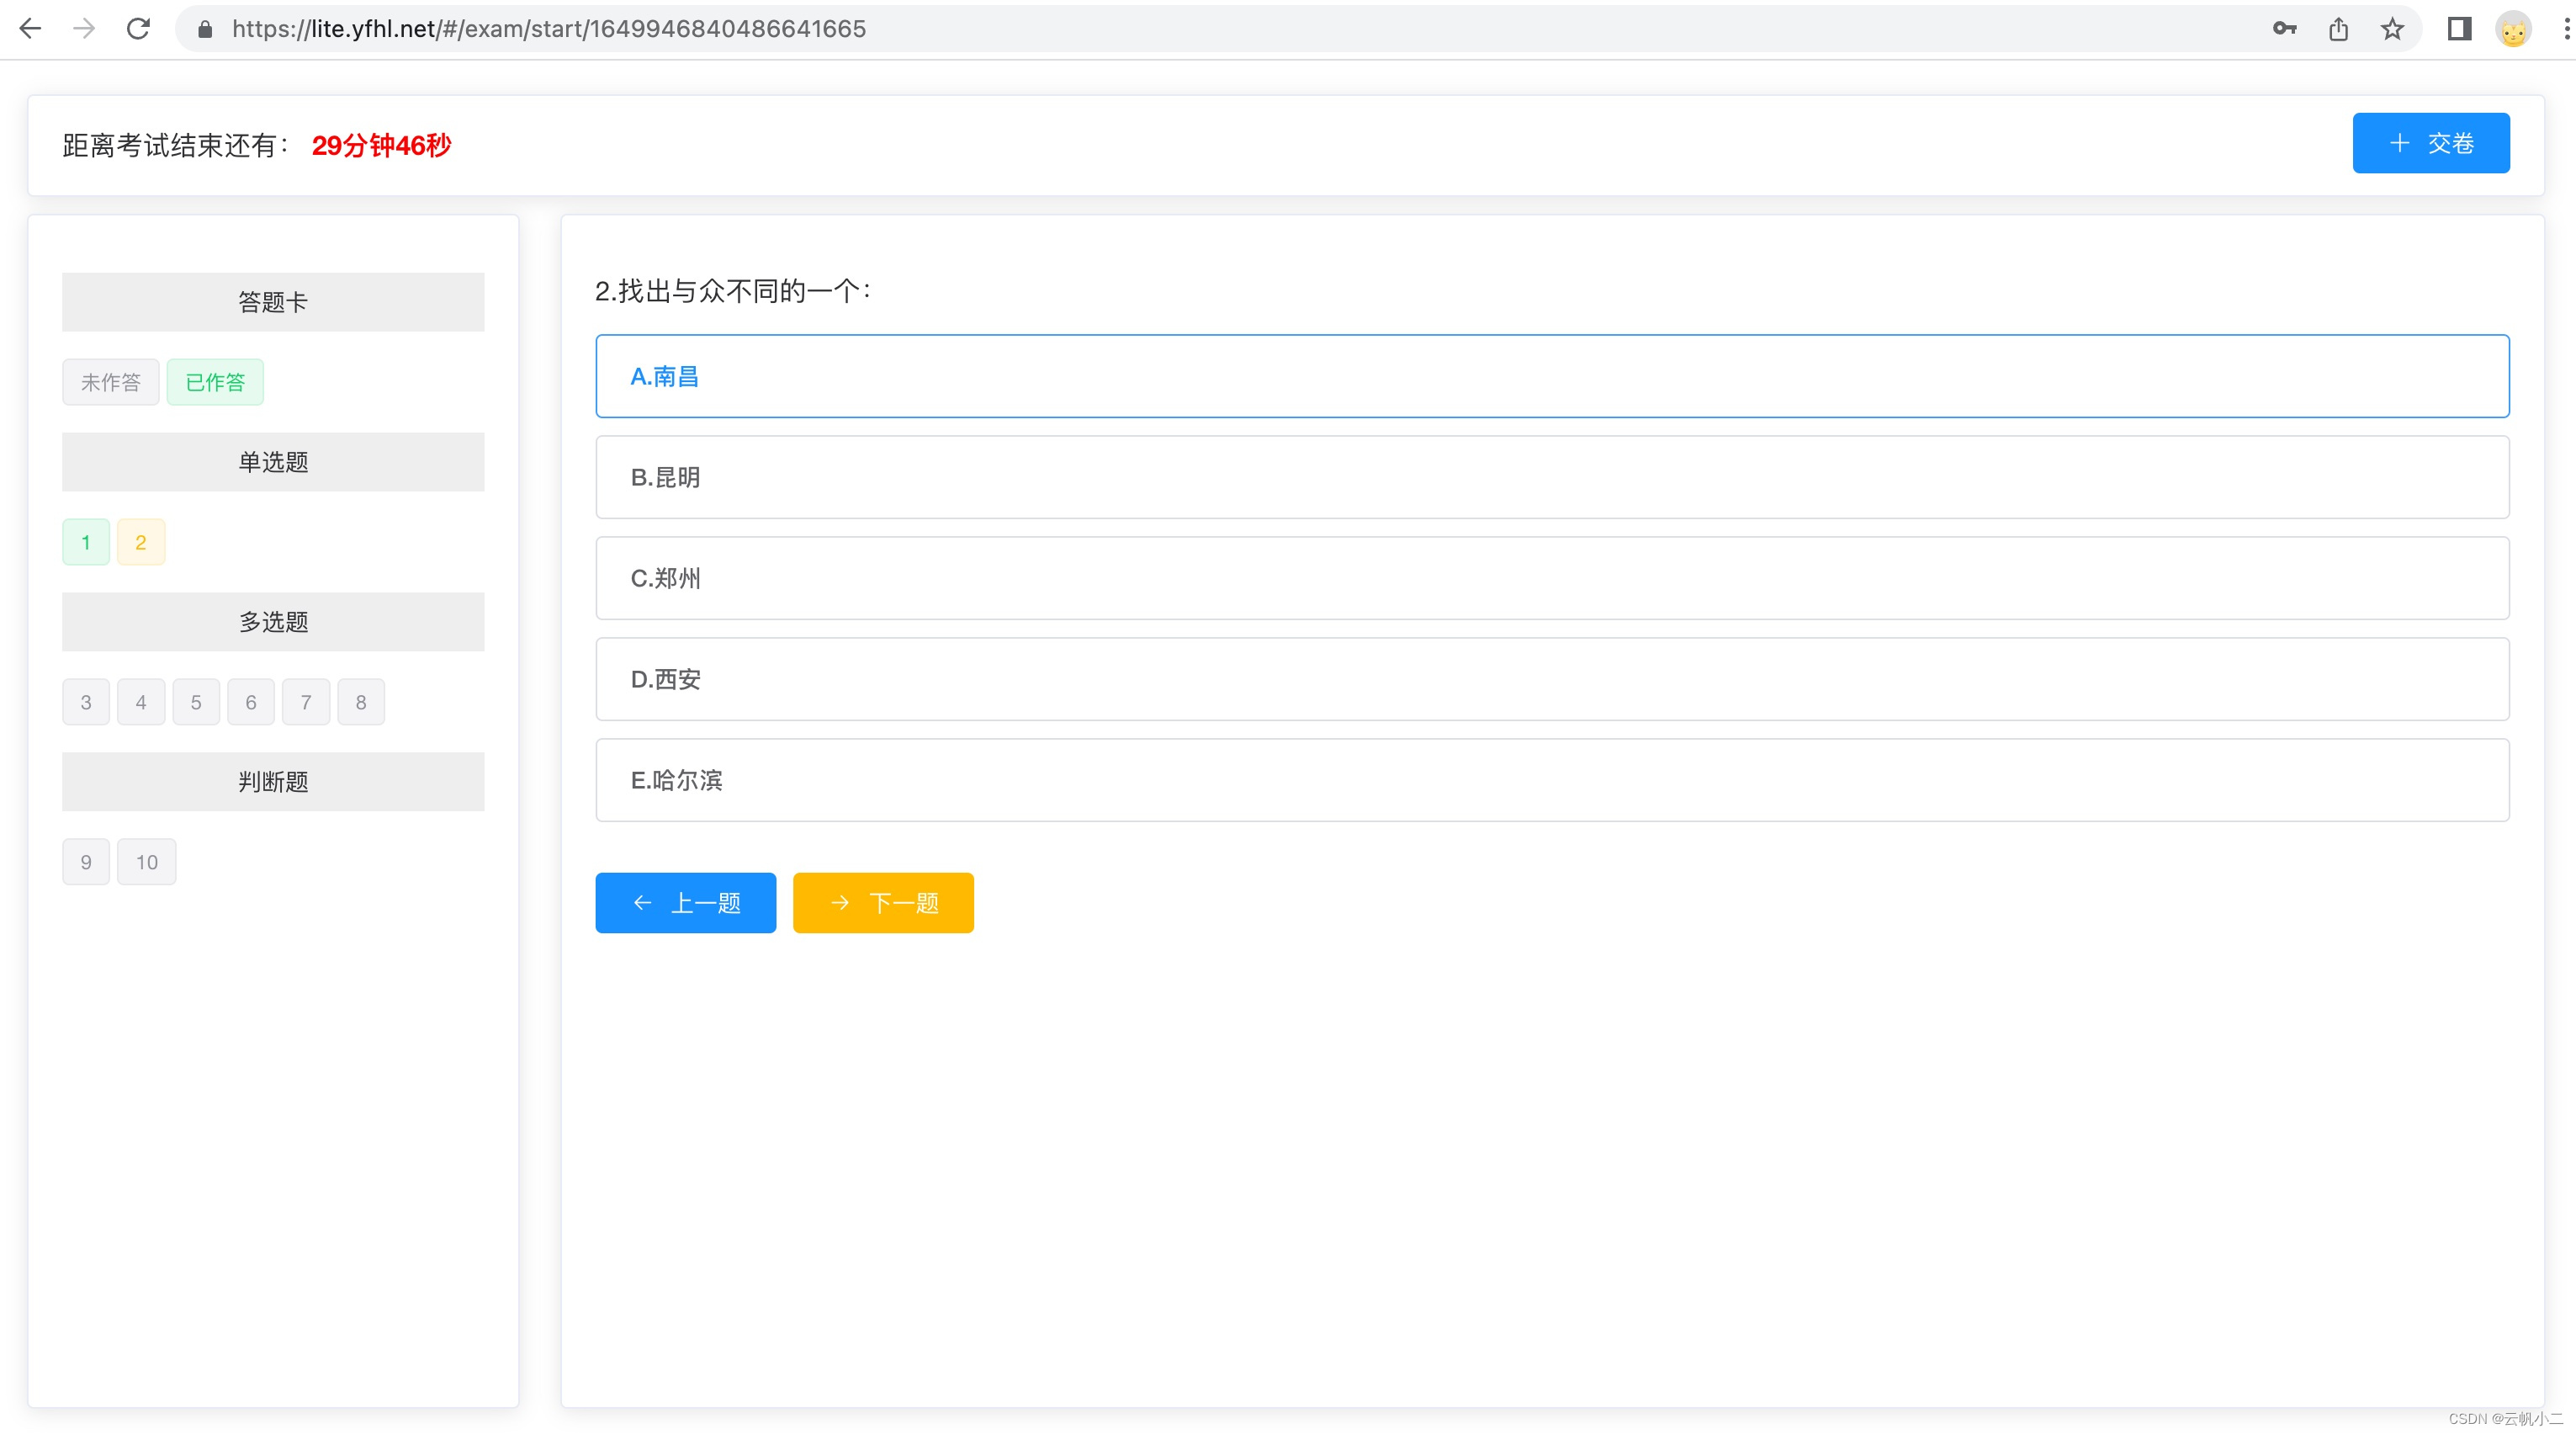
Task: Go to next question with 下一题
Action: [x=883, y=903]
